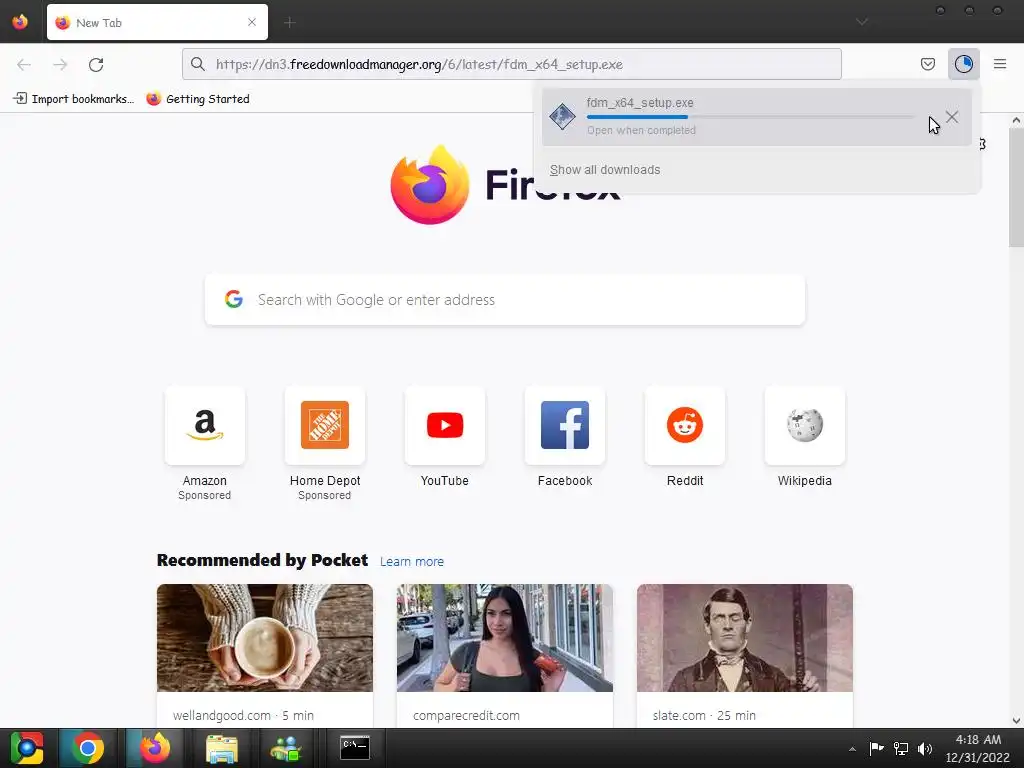Close the New Tab tab
The height and width of the screenshot is (768, 1024).
click(x=252, y=22)
